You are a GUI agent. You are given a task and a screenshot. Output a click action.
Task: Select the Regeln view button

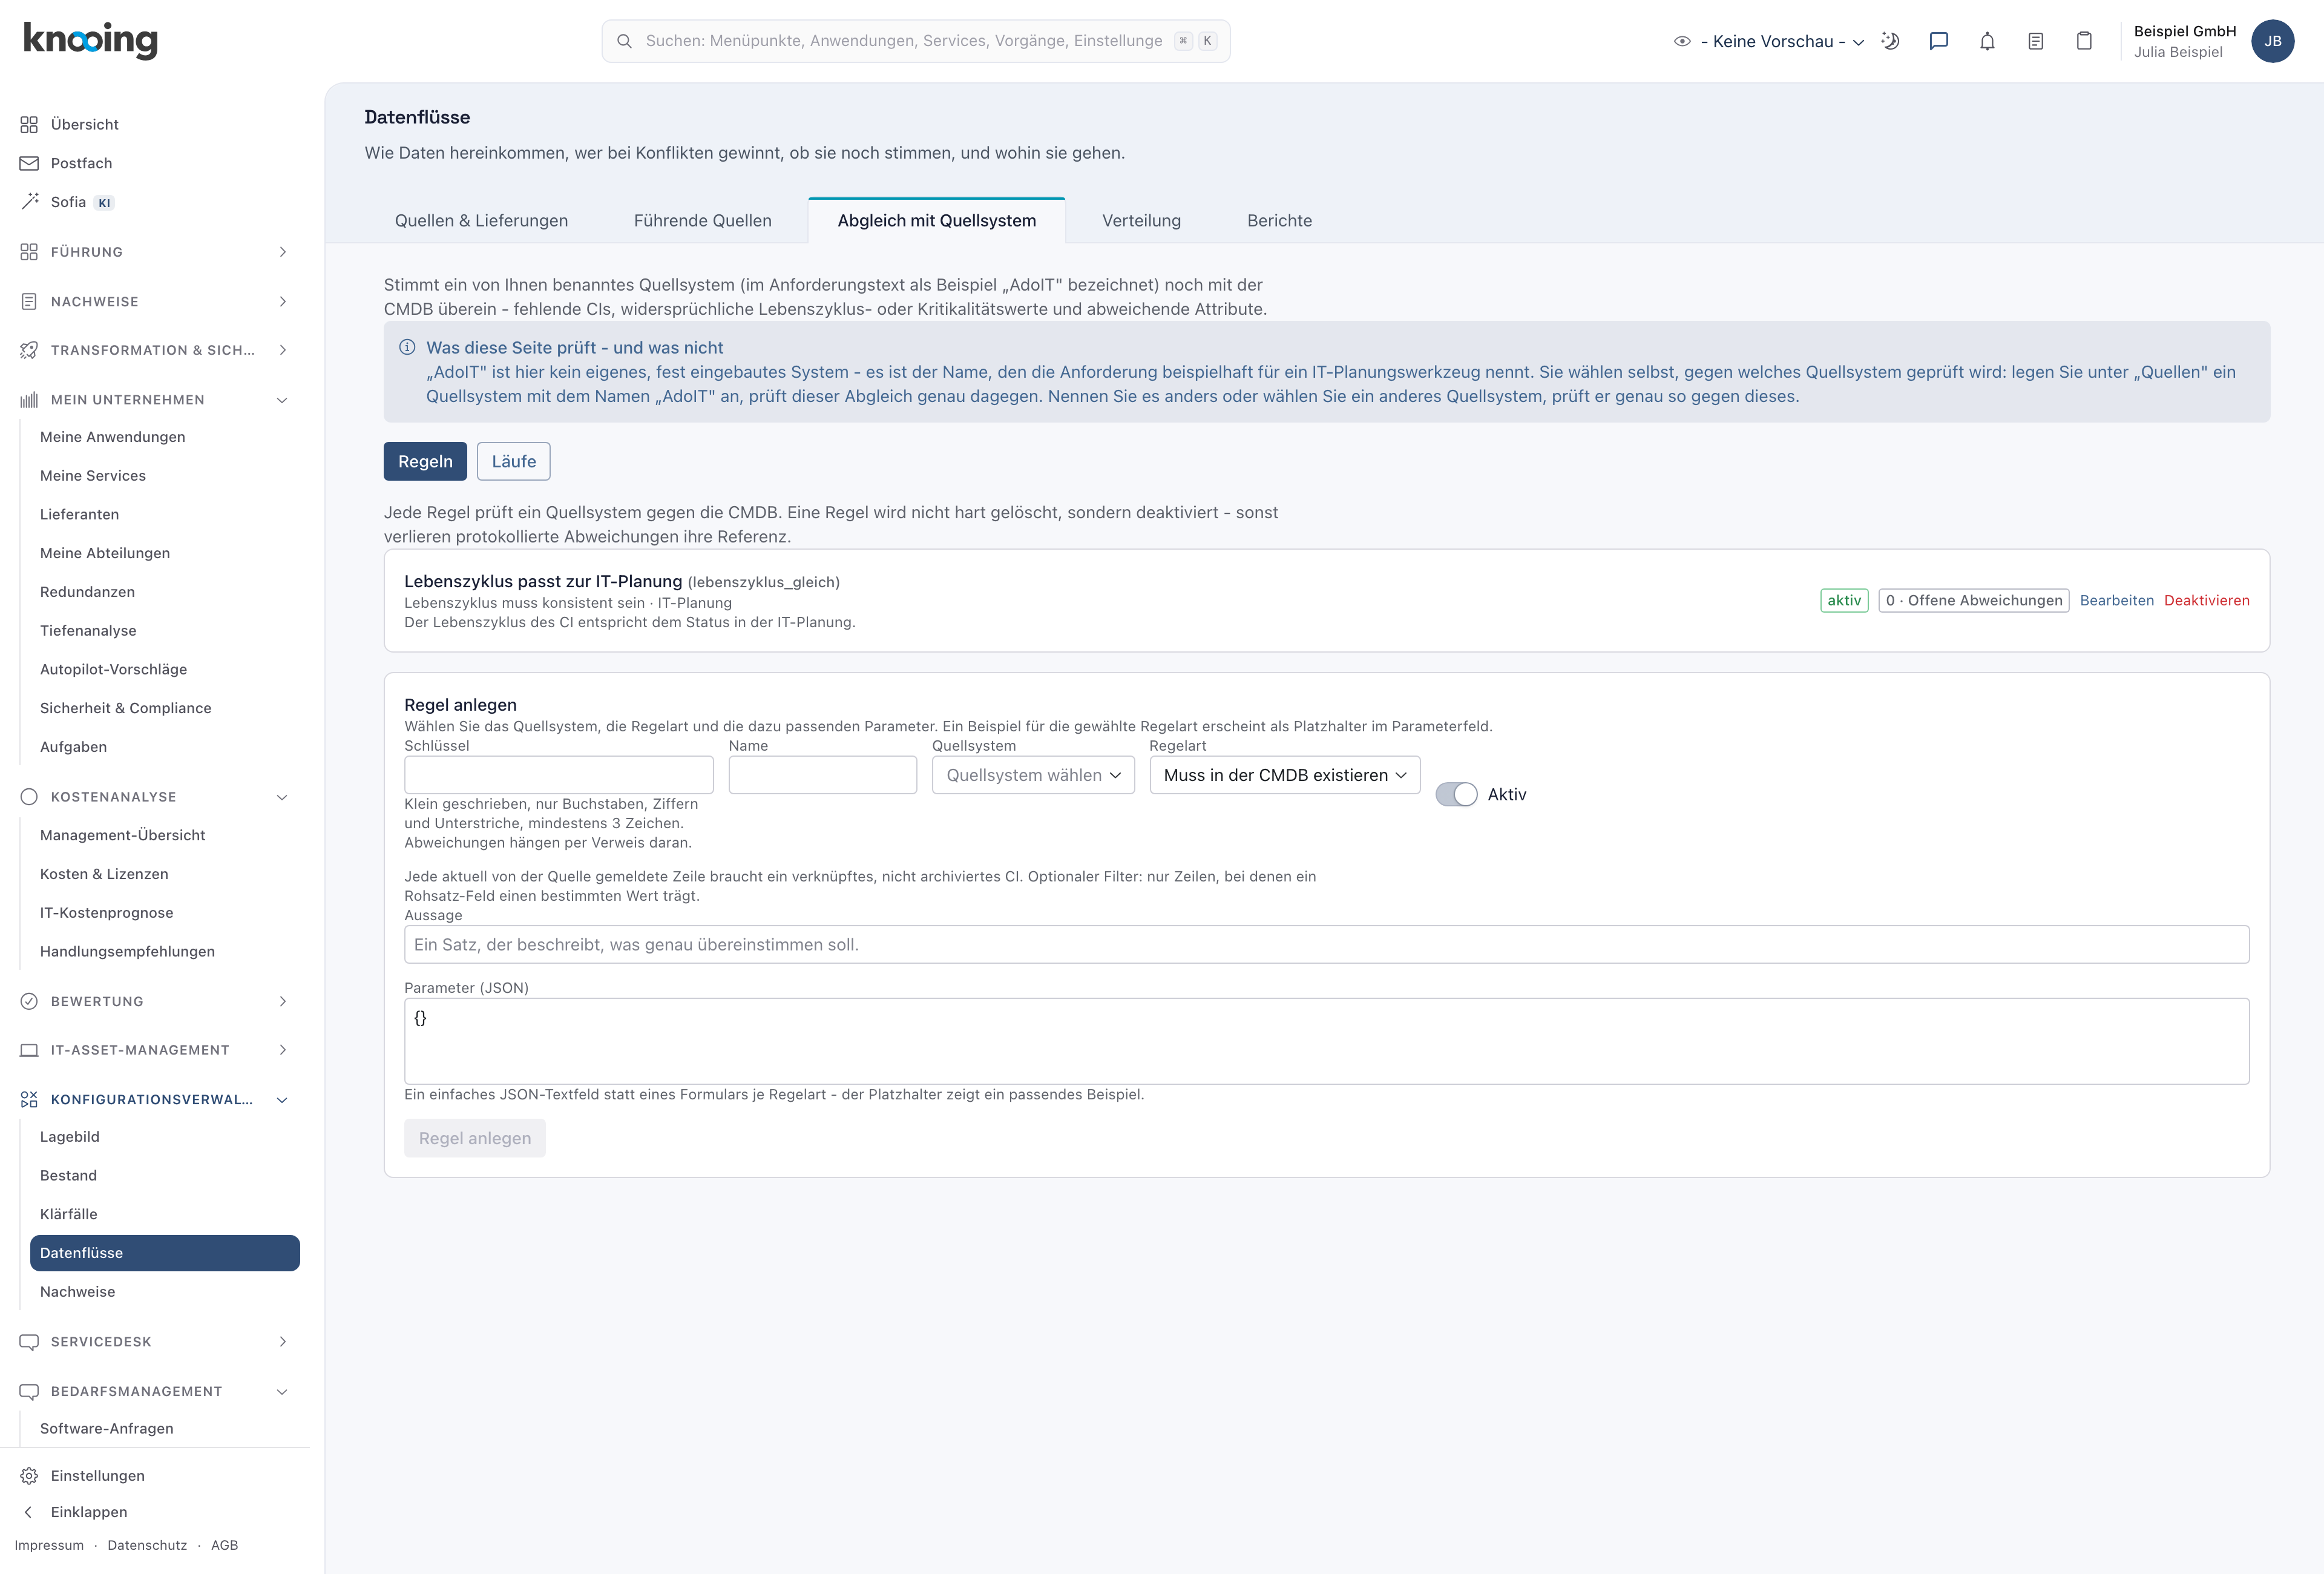click(425, 461)
